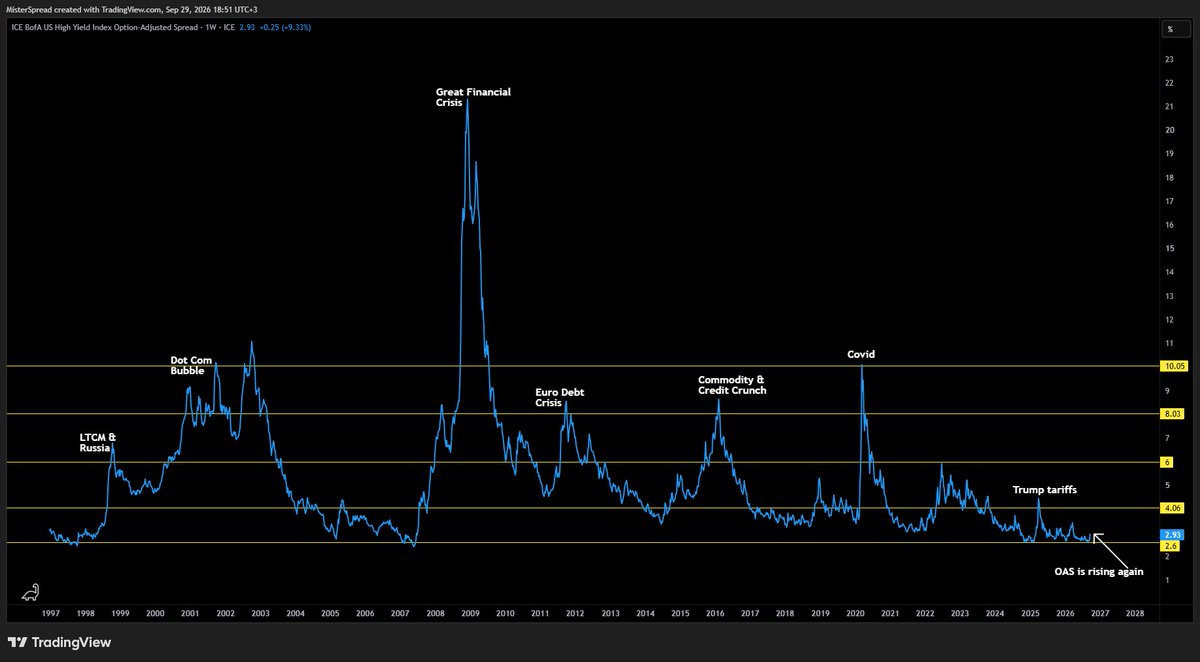This screenshot has height=662, width=1200.
Task: Click the LTCM & Russia annotation
Action: [98, 443]
